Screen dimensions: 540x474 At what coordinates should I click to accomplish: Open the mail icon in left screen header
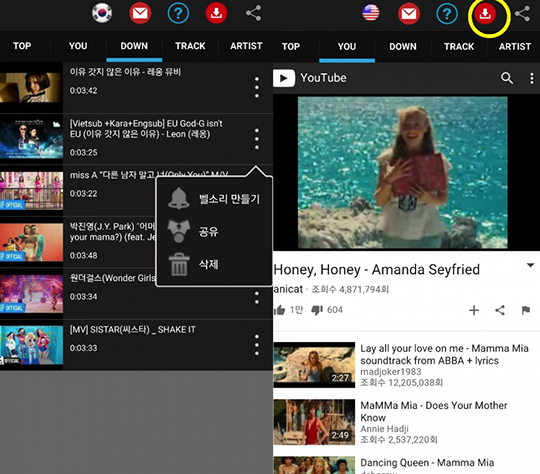140,13
